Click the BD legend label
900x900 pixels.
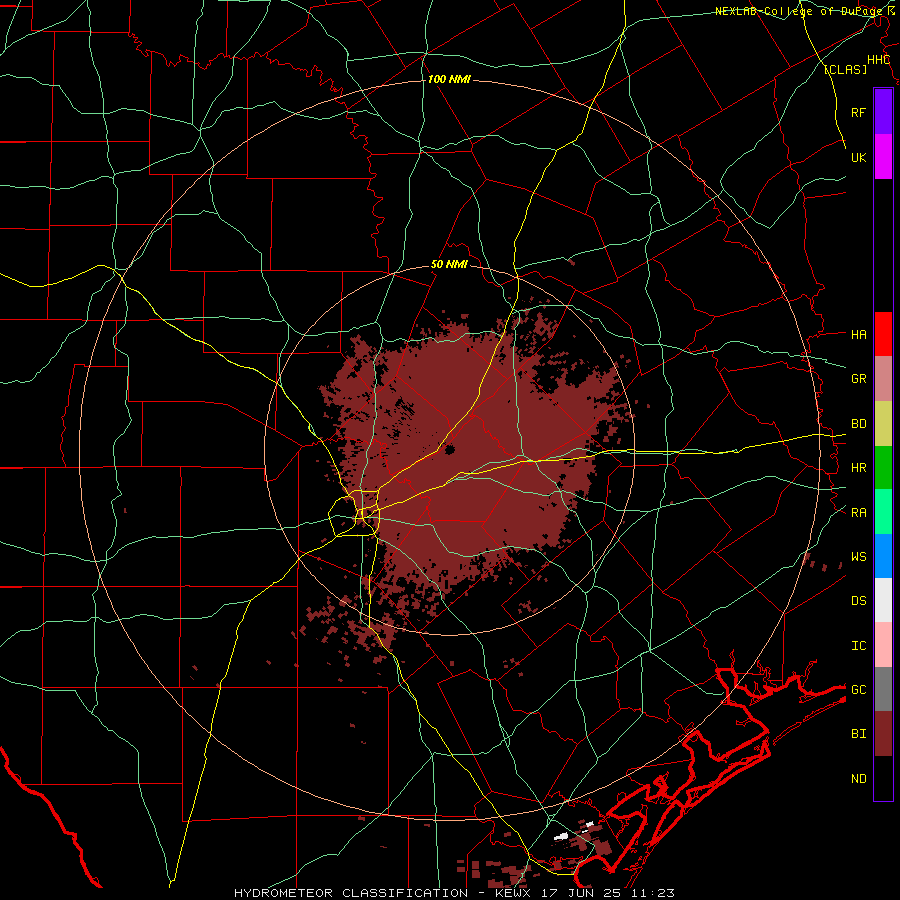click(858, 424)
